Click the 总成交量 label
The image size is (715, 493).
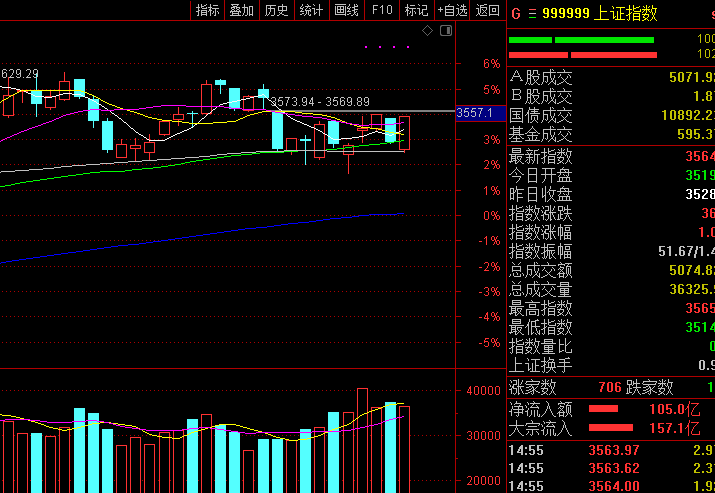click(540, 290)
